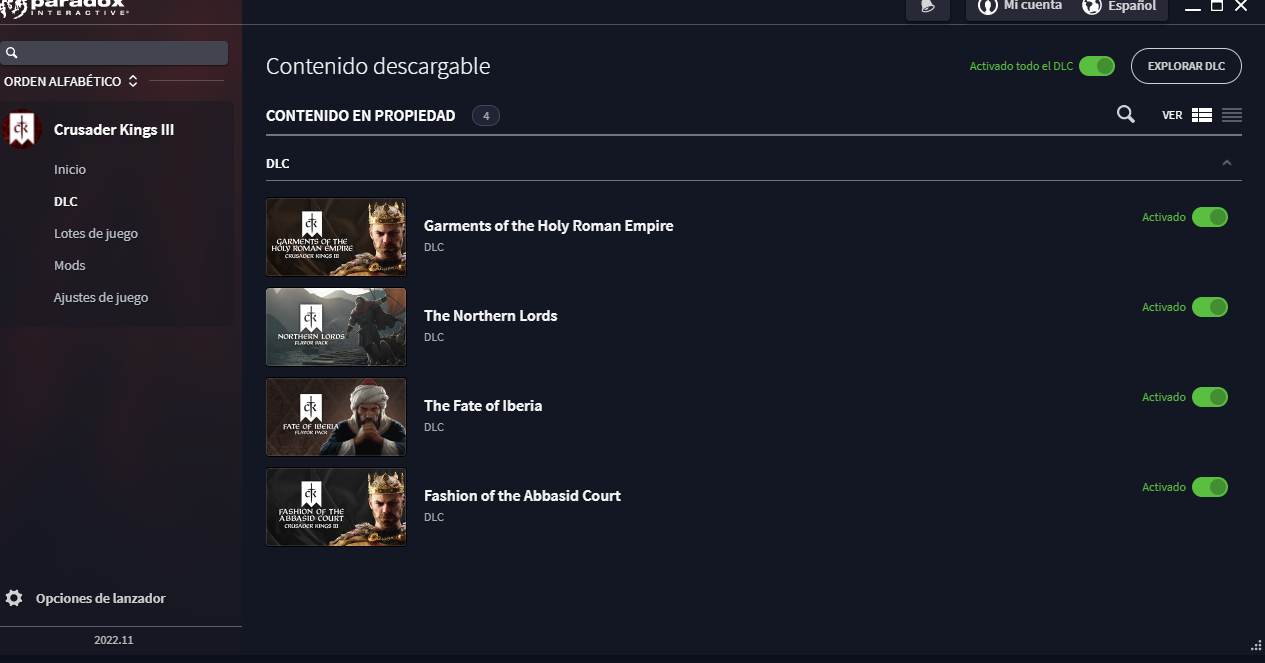Search owned content with magnifier icon
This screenshot has width=1265, height=663.
(1126, 115)
